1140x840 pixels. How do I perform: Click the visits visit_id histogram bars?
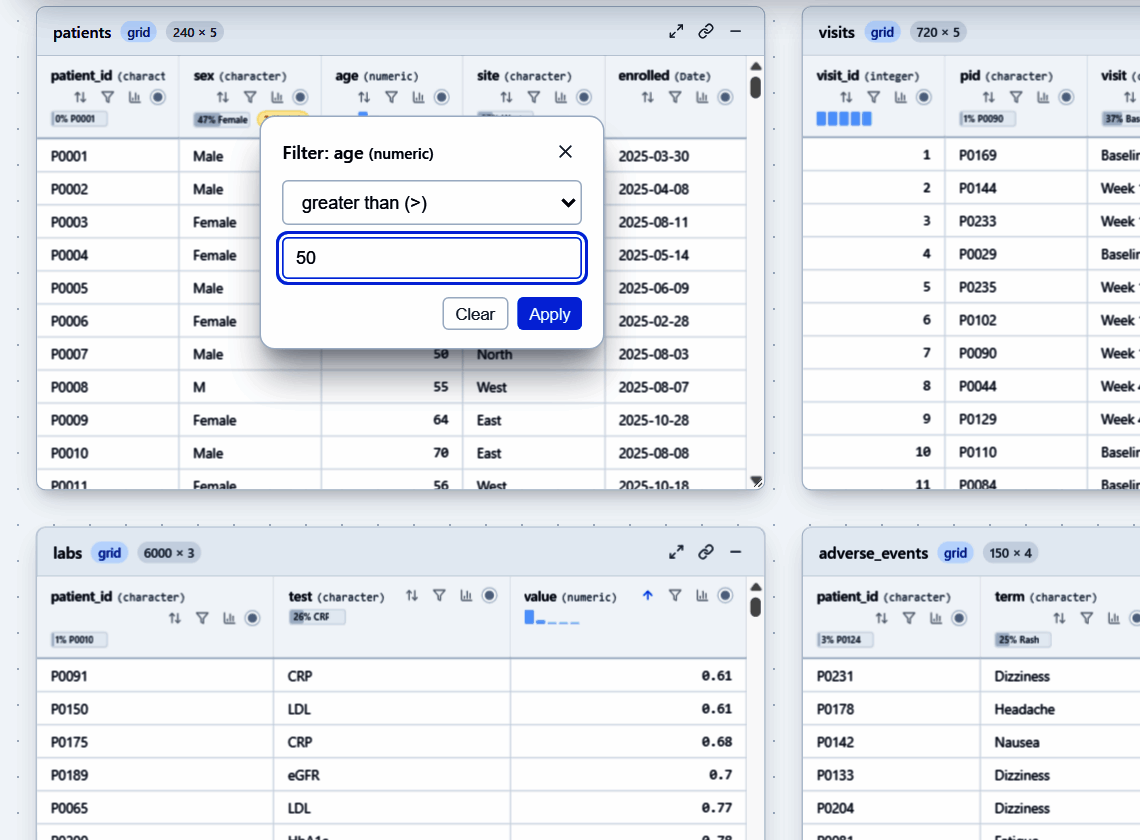coord(843,119)
